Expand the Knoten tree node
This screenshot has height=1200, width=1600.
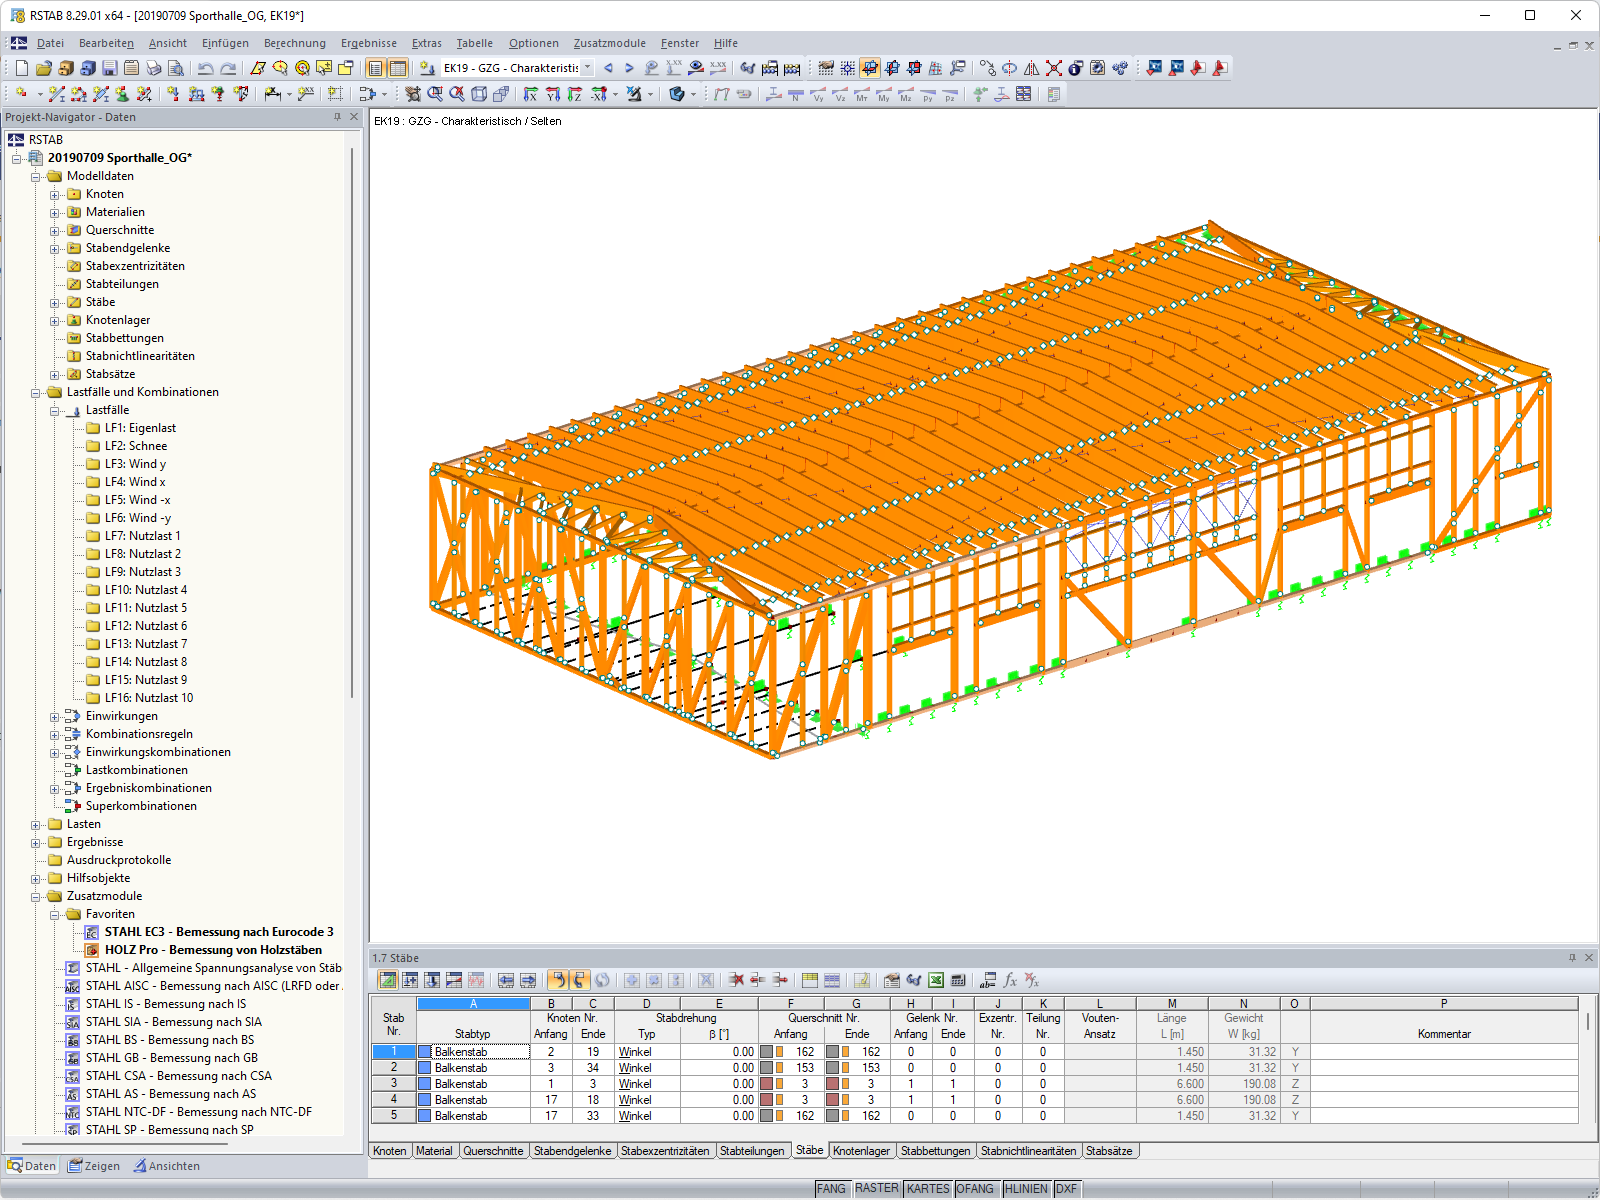[55, 194]
